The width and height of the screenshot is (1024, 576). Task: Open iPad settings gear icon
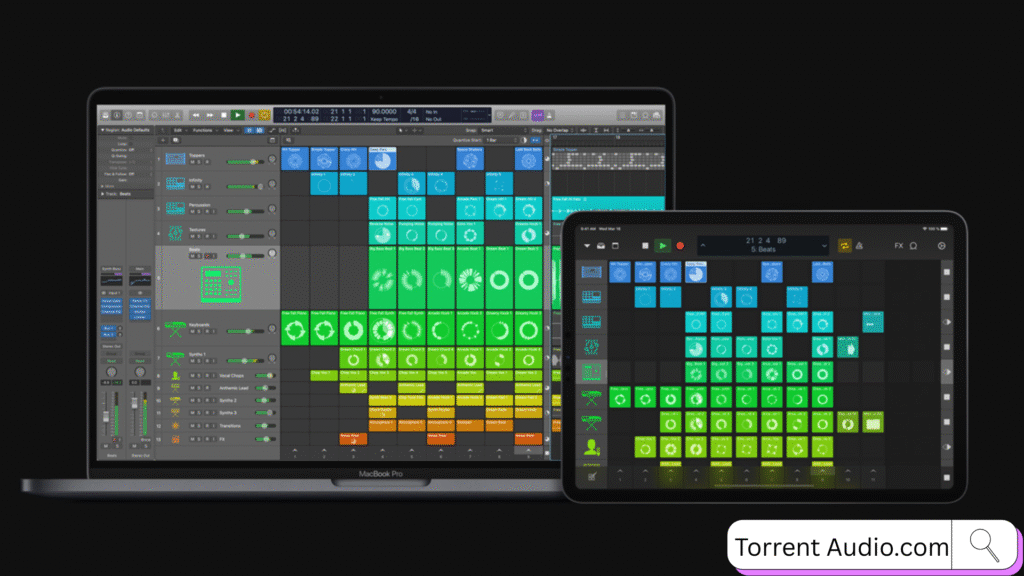coord(940,245)
